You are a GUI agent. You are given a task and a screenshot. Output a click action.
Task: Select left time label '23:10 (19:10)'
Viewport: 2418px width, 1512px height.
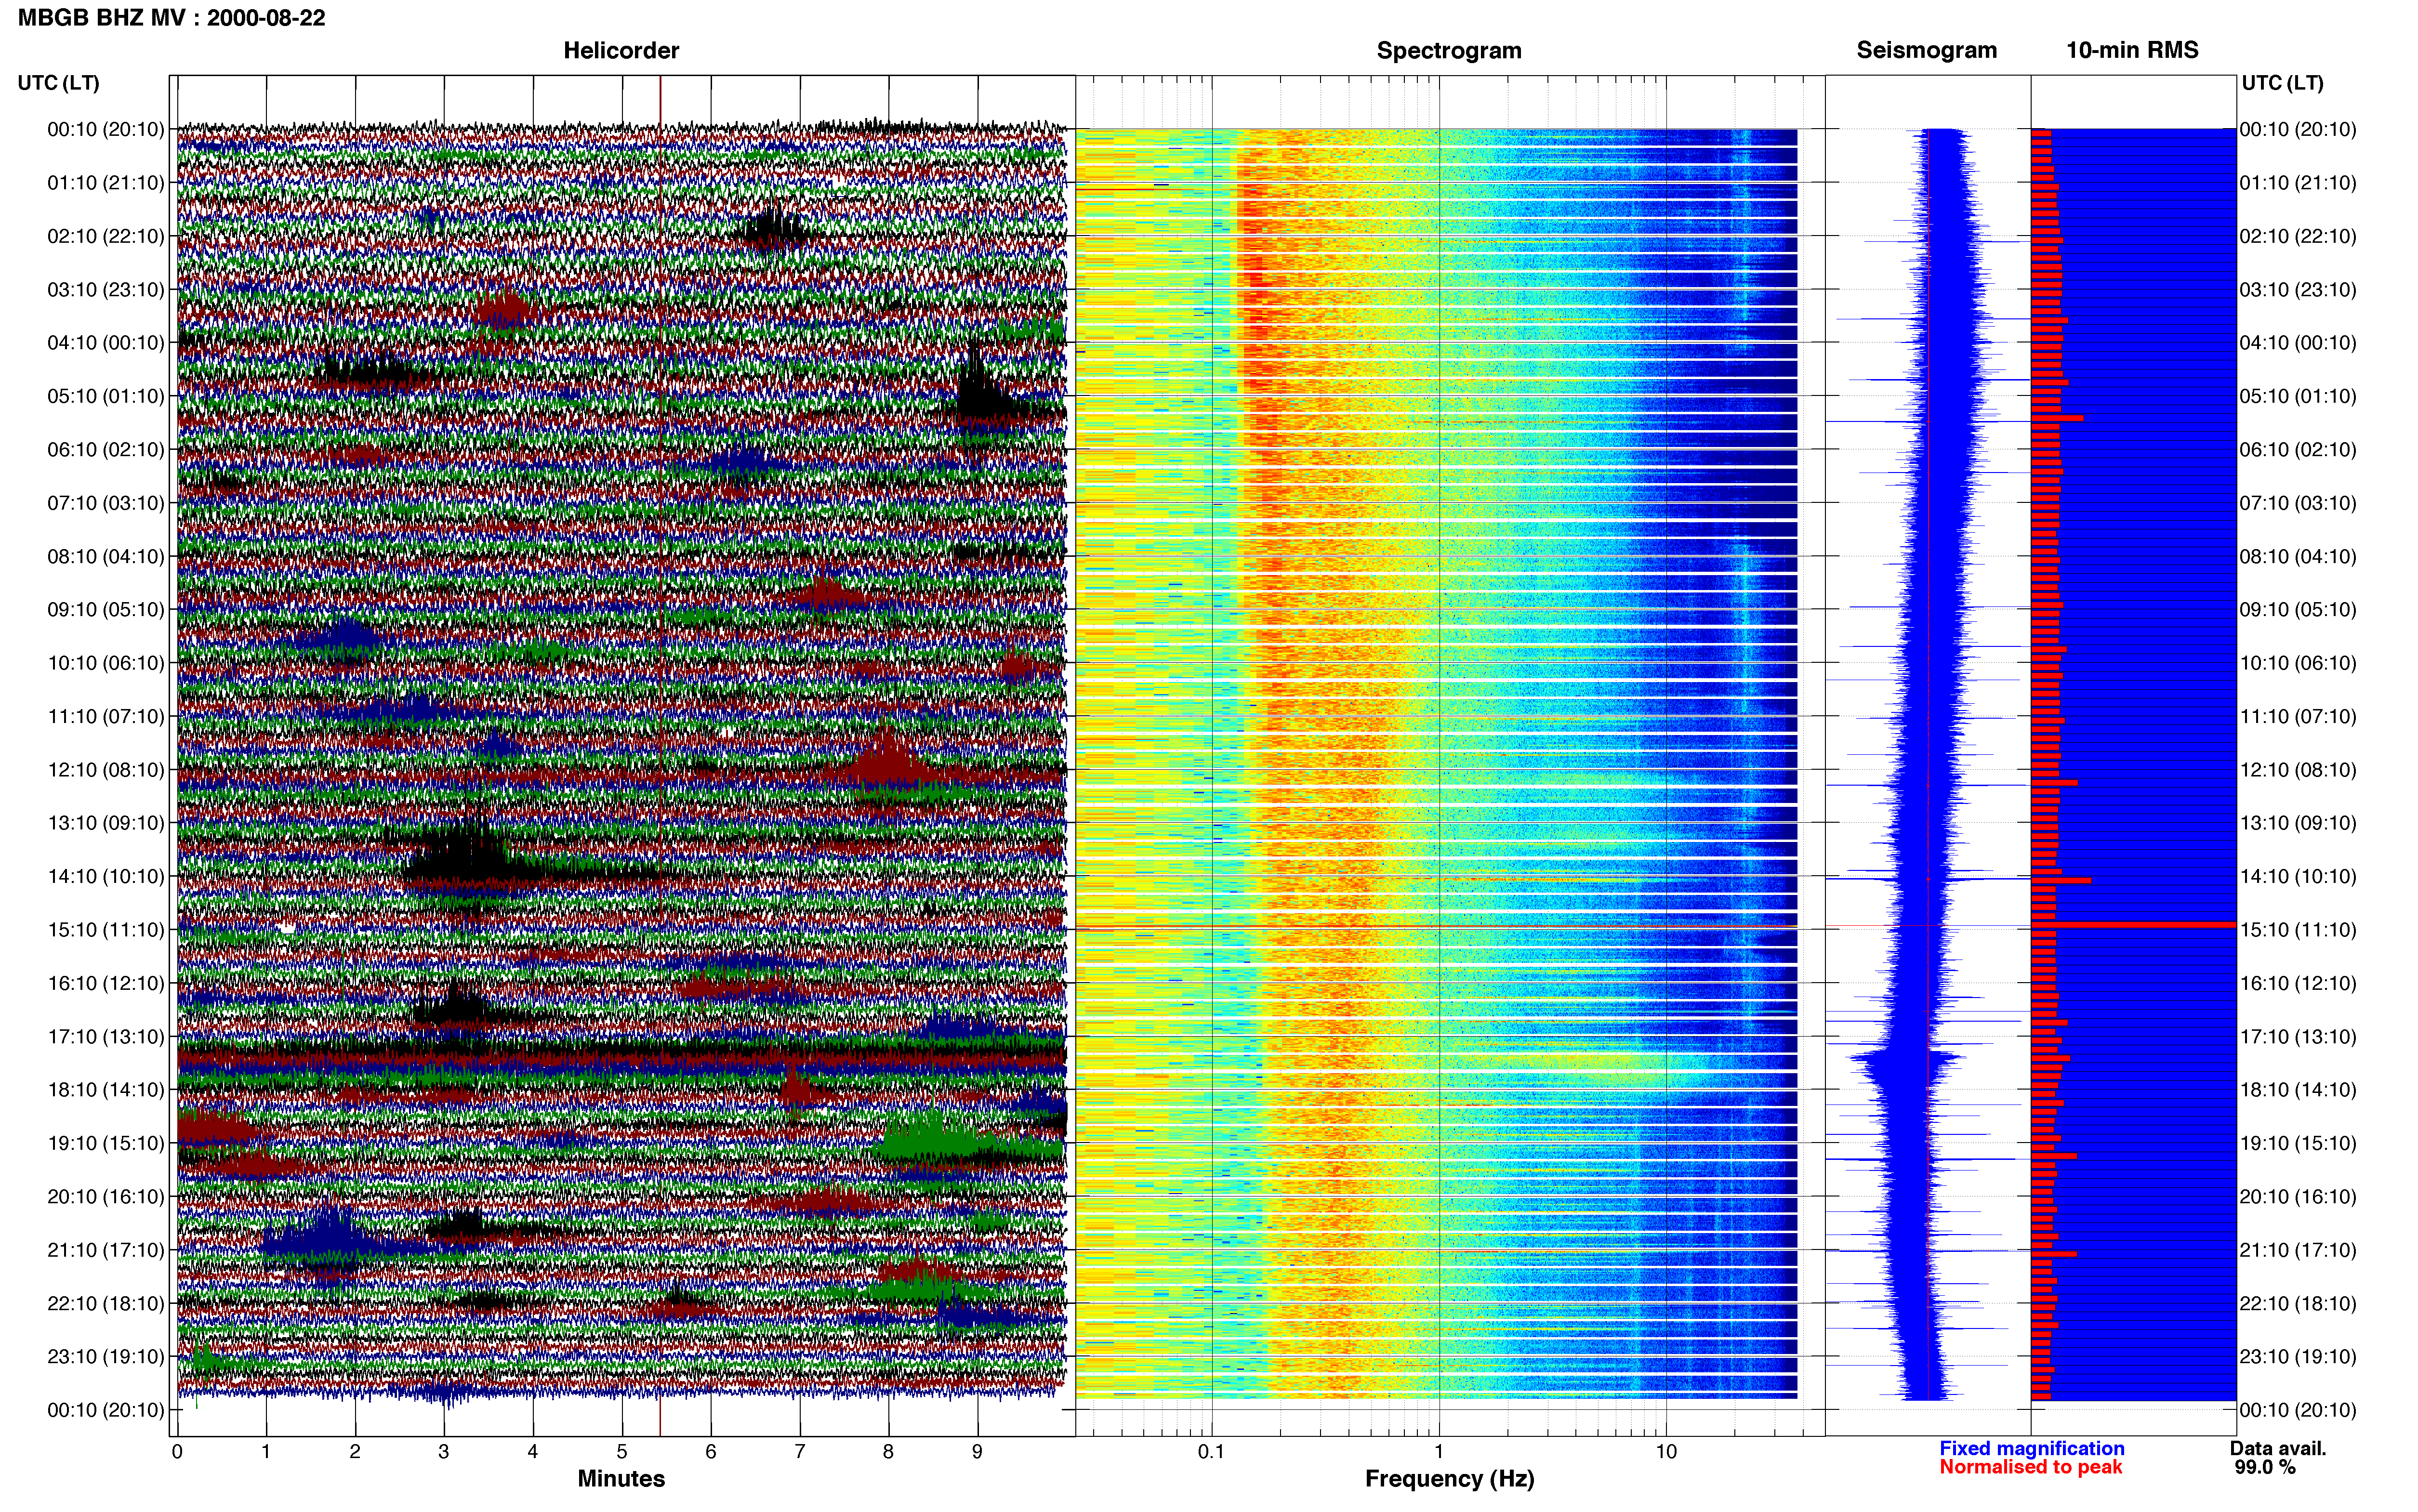pos(106,1356)
